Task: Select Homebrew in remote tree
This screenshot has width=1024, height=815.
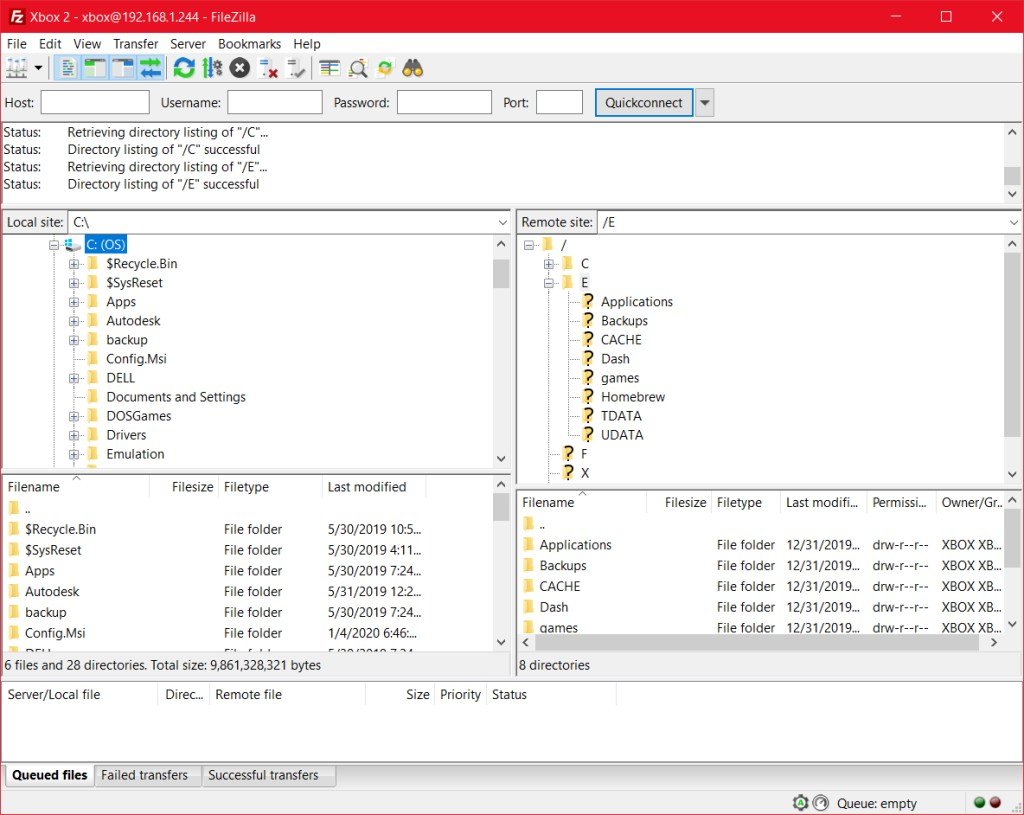Action: 633,397
